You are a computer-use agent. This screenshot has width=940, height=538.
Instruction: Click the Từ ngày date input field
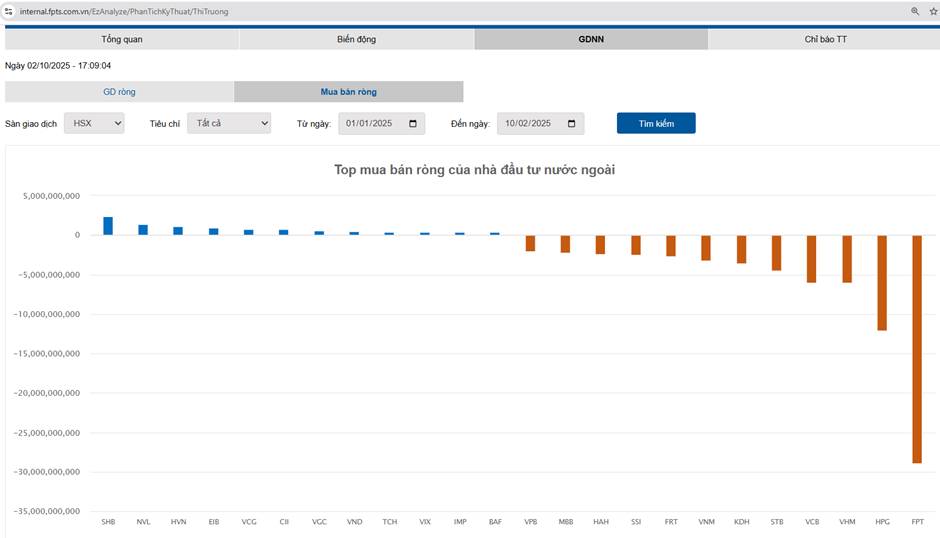click(x=370, y=123)
